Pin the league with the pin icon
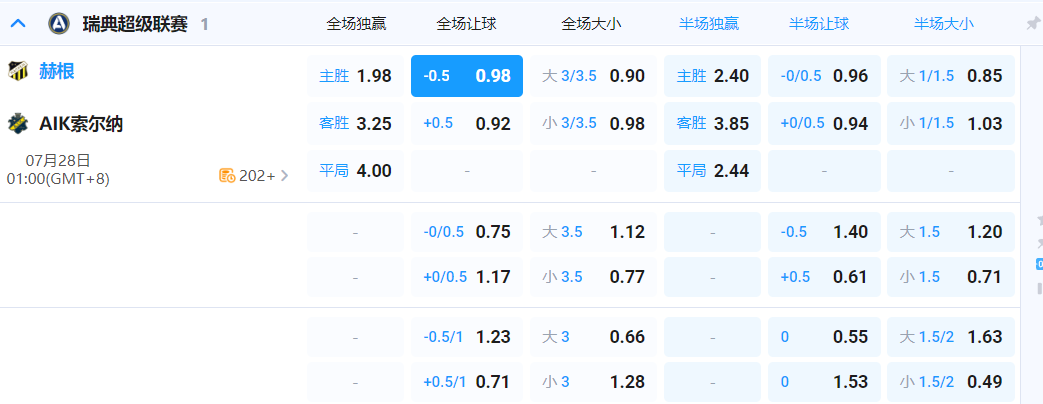Viewport: 1043px width, 404px height. tap(1033, 24)
